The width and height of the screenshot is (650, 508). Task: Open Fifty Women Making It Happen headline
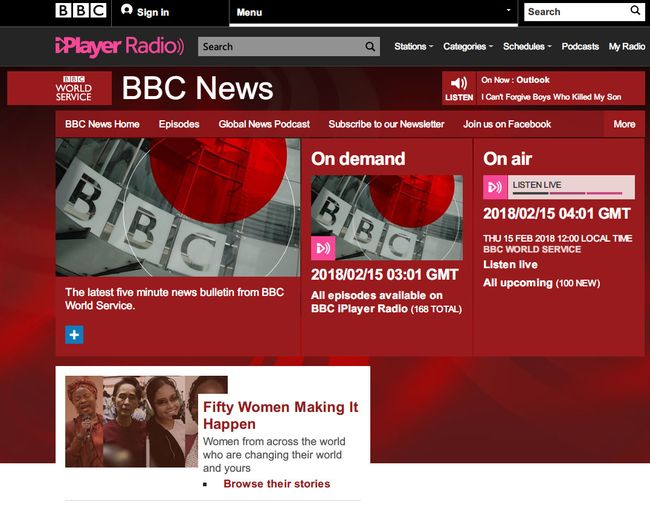(x=281, y=416)
